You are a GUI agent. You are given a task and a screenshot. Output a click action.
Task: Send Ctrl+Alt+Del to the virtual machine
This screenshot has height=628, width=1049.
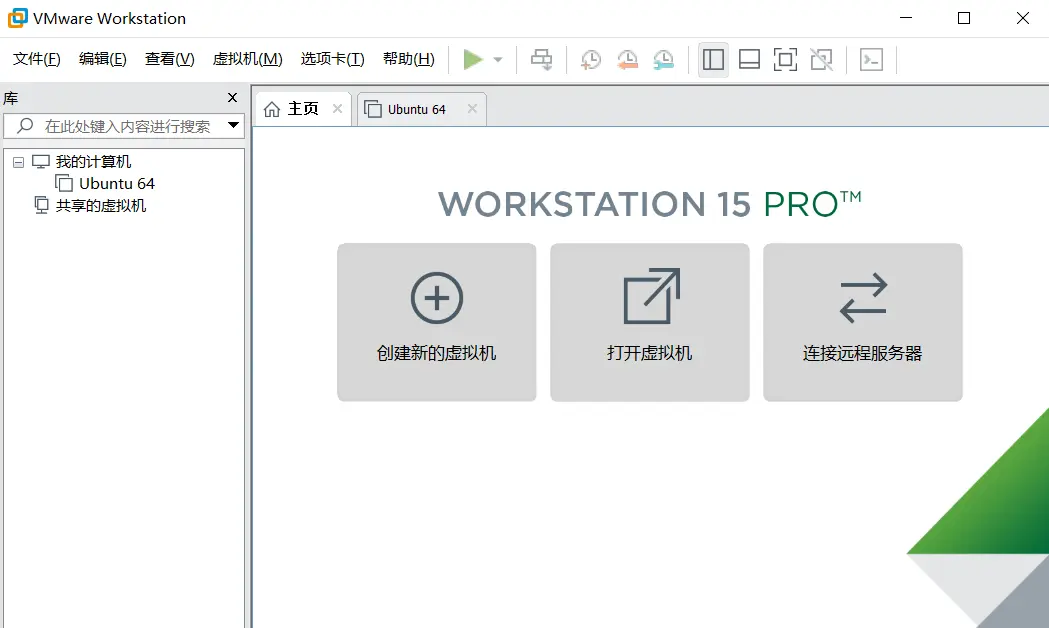541,60
